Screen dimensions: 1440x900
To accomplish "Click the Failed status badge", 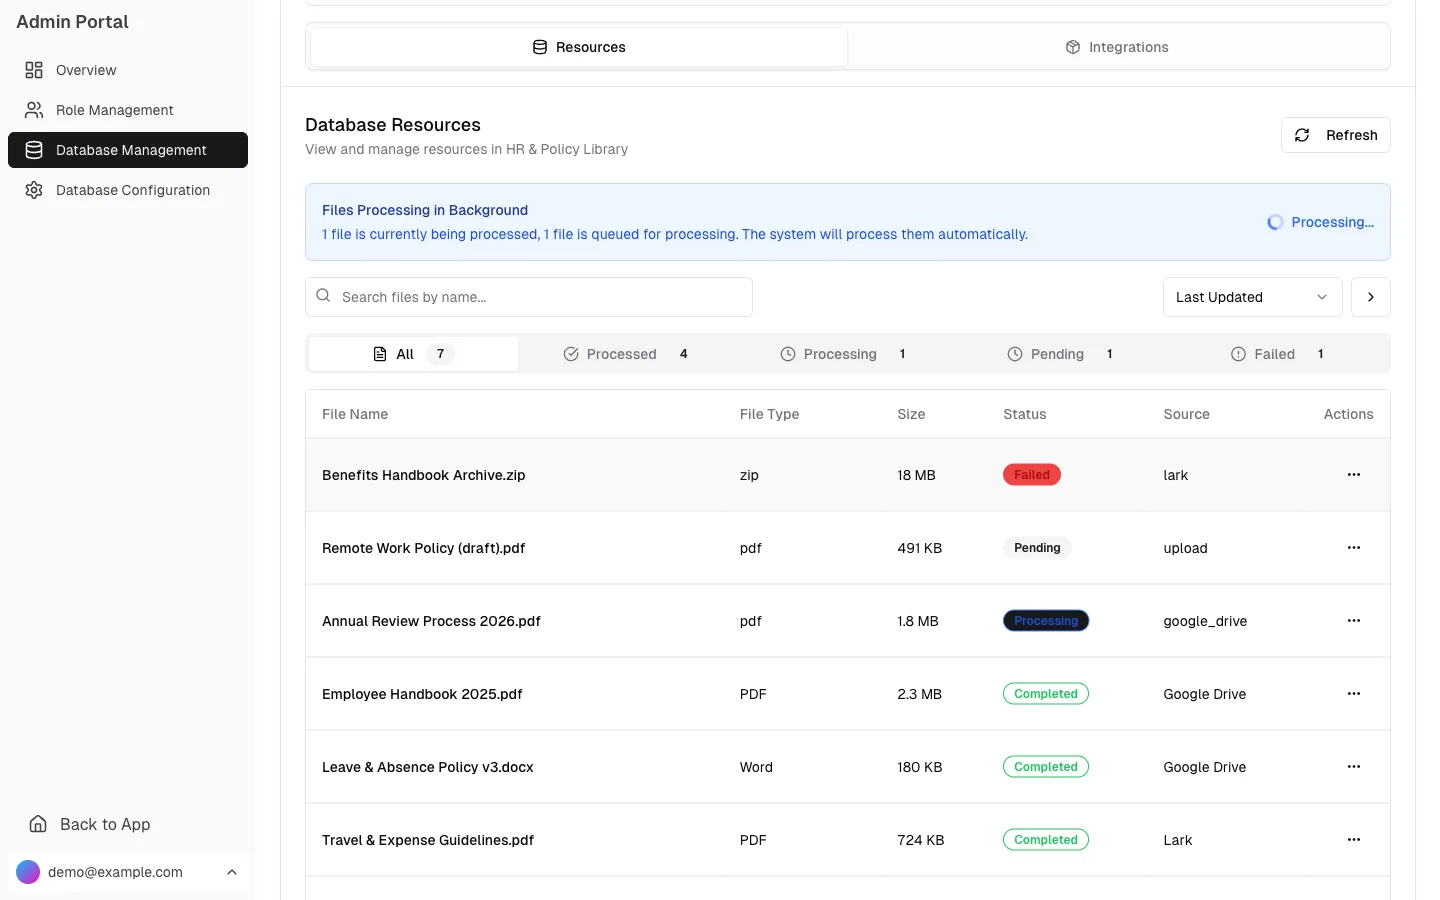I will pyautogui.click(x=1032, y=475).
